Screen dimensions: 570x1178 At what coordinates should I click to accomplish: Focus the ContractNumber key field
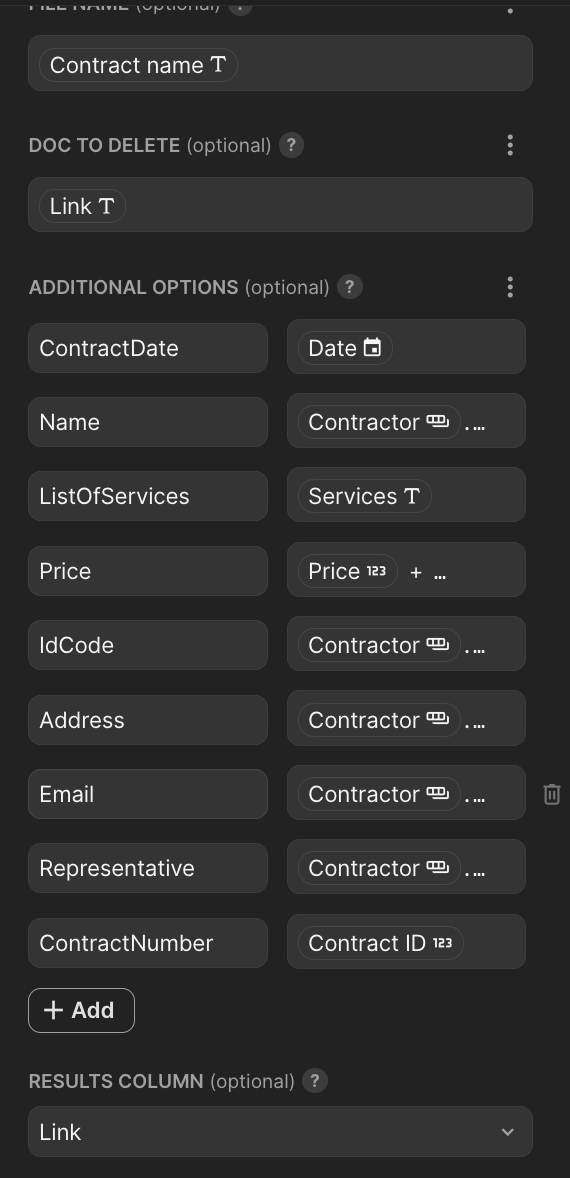(x=148, y=943)
